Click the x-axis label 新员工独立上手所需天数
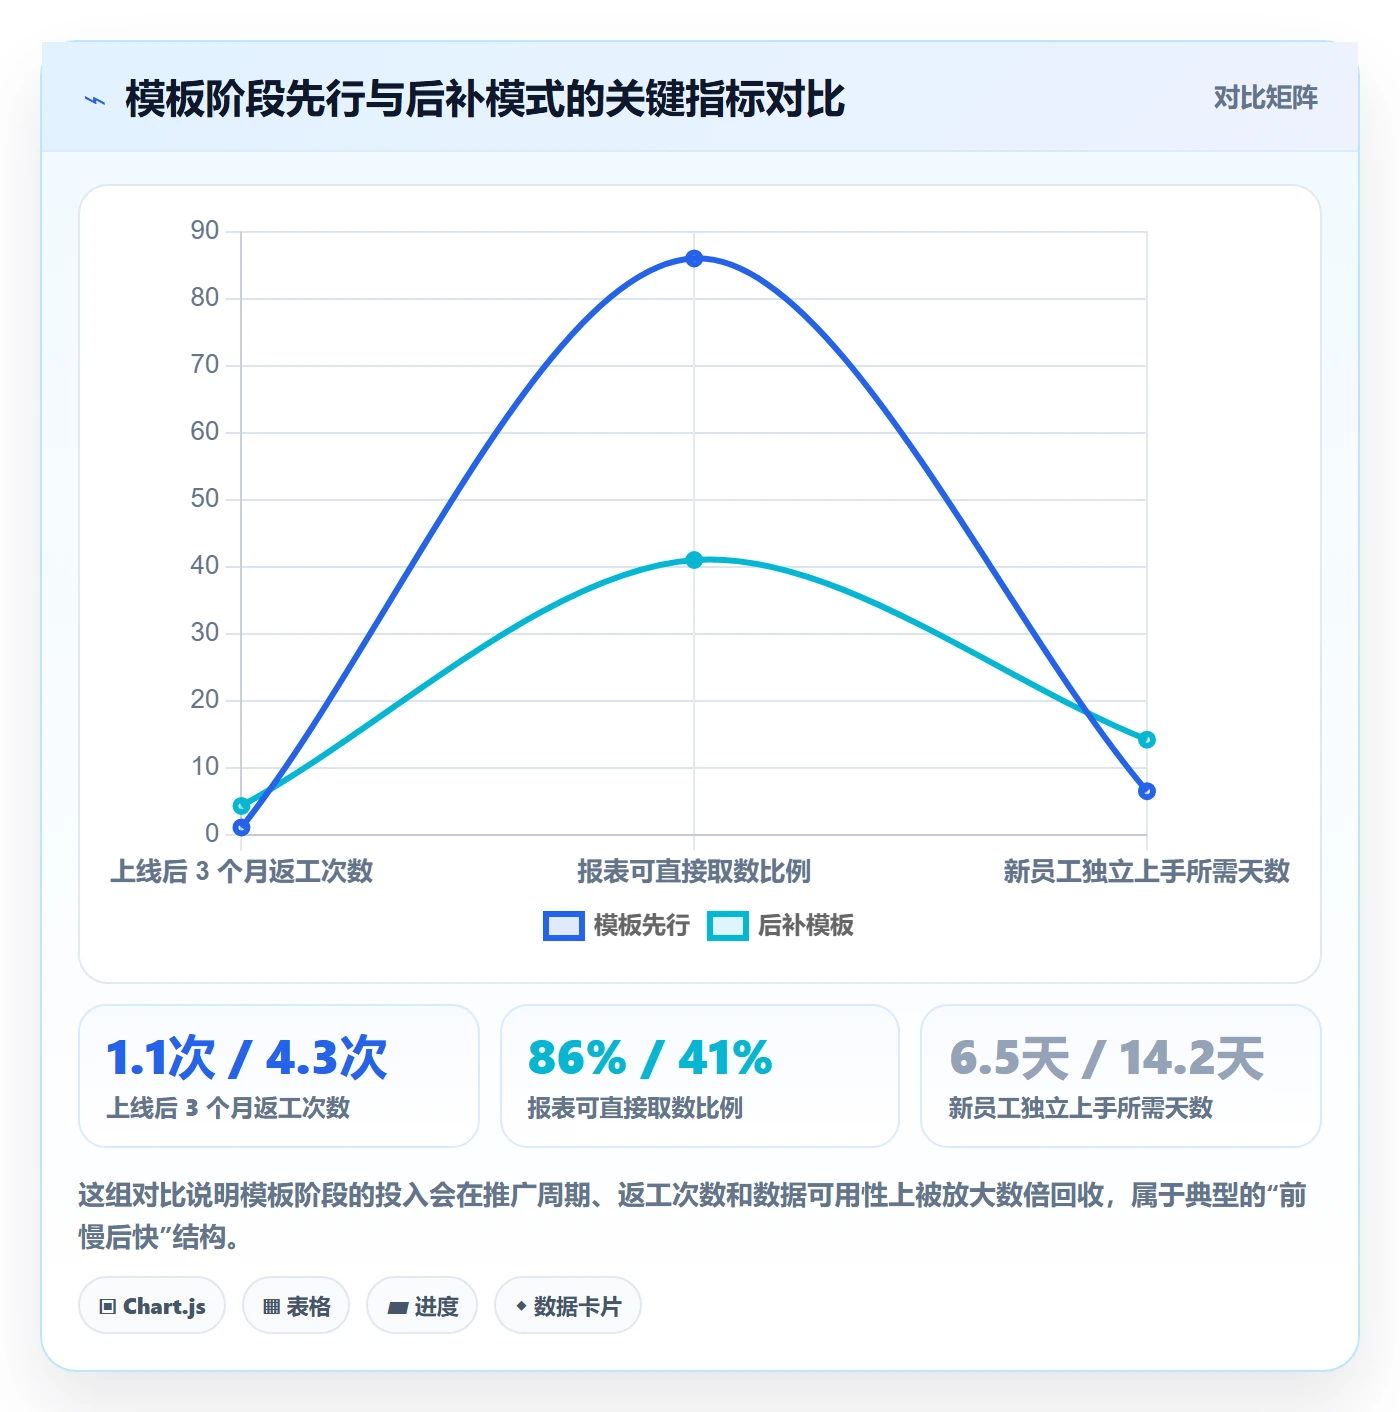 [x=1147, y=871]
